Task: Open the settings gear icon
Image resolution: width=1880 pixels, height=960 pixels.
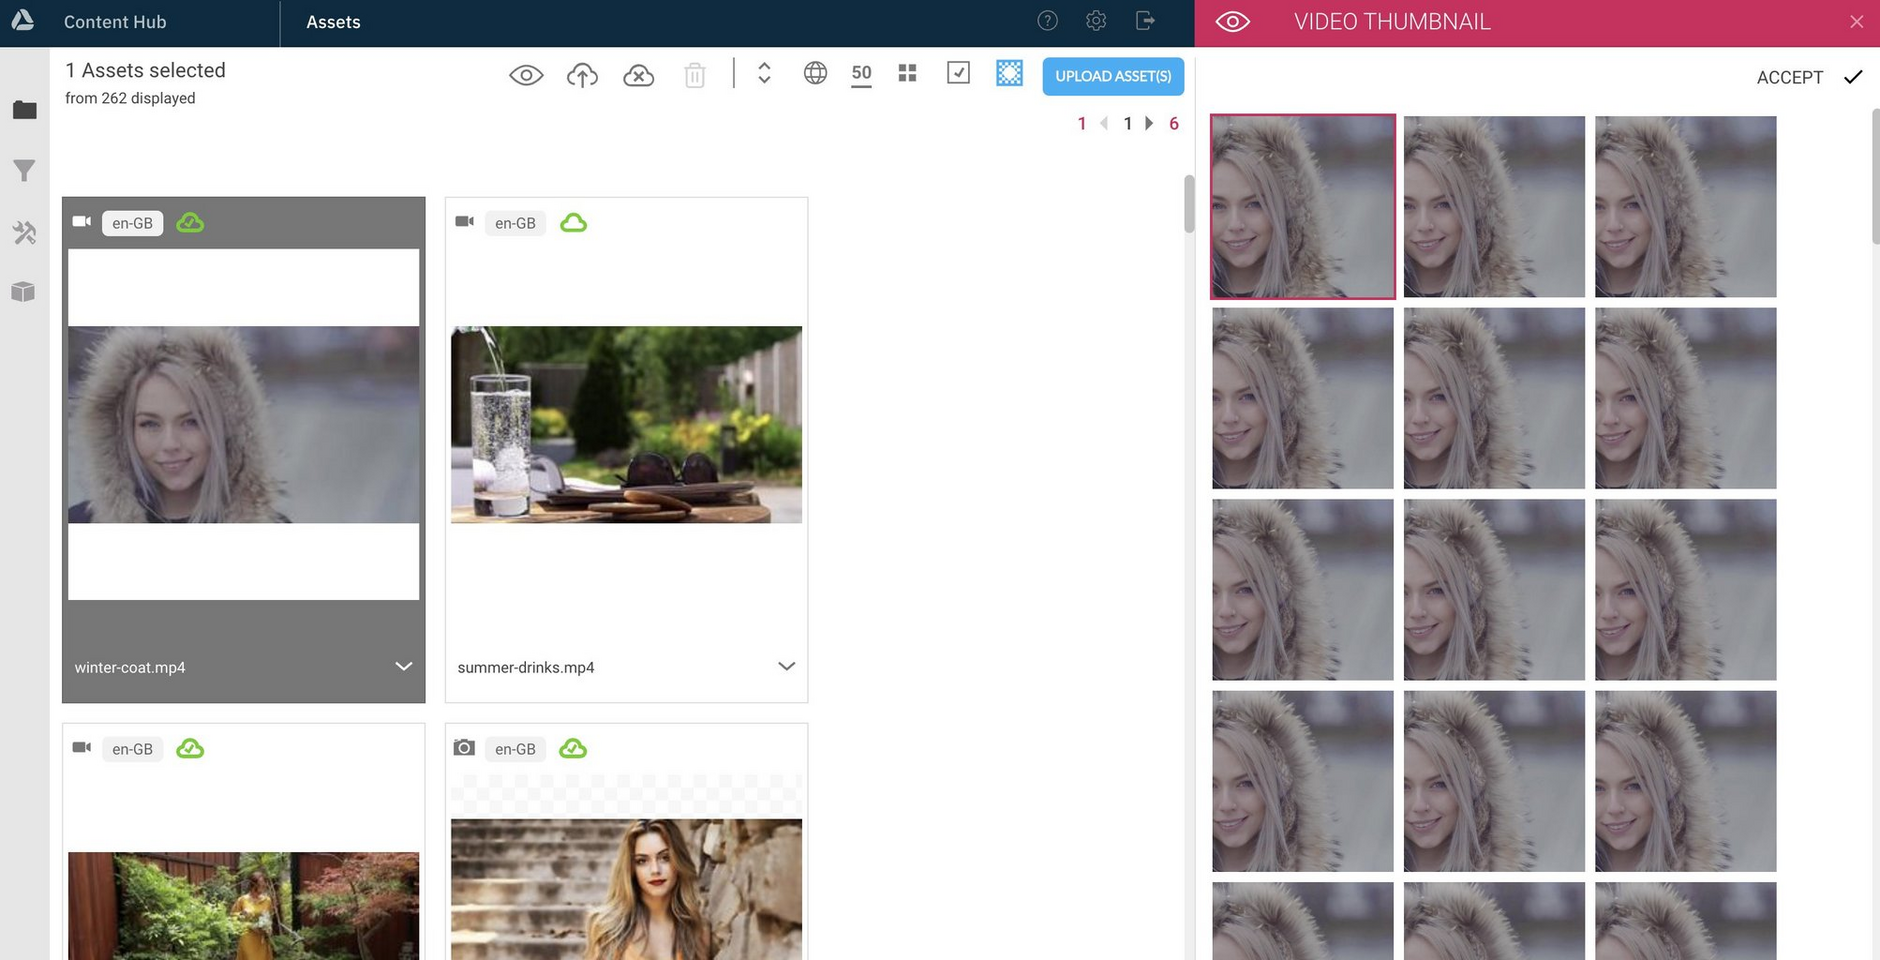Action: pos(1096,21)
